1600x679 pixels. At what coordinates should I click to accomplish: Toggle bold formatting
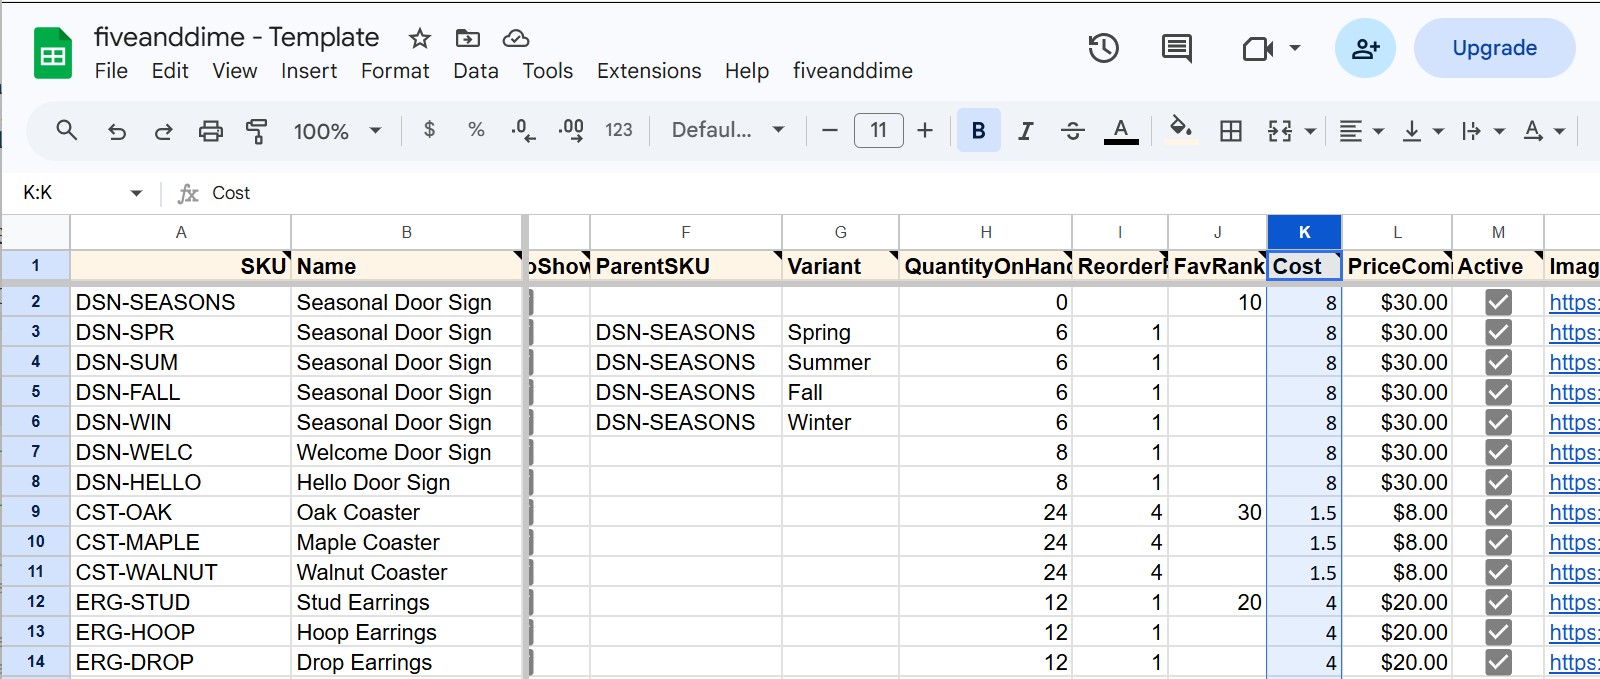(x=979, y=131)
